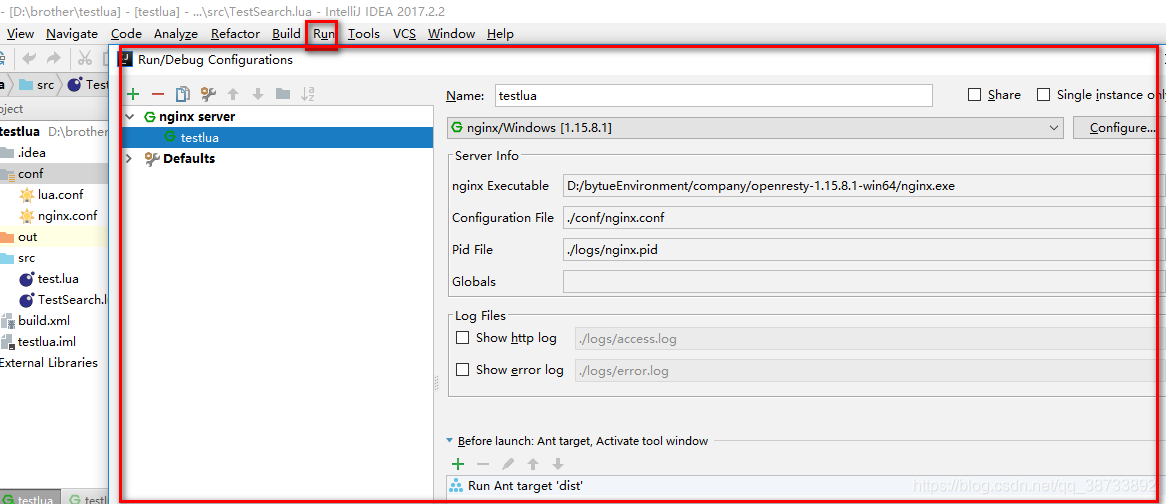Viewport: 1166px width, 504px height.
Task: Enable Show http log checkbox
Action: (x=463, y=337)
